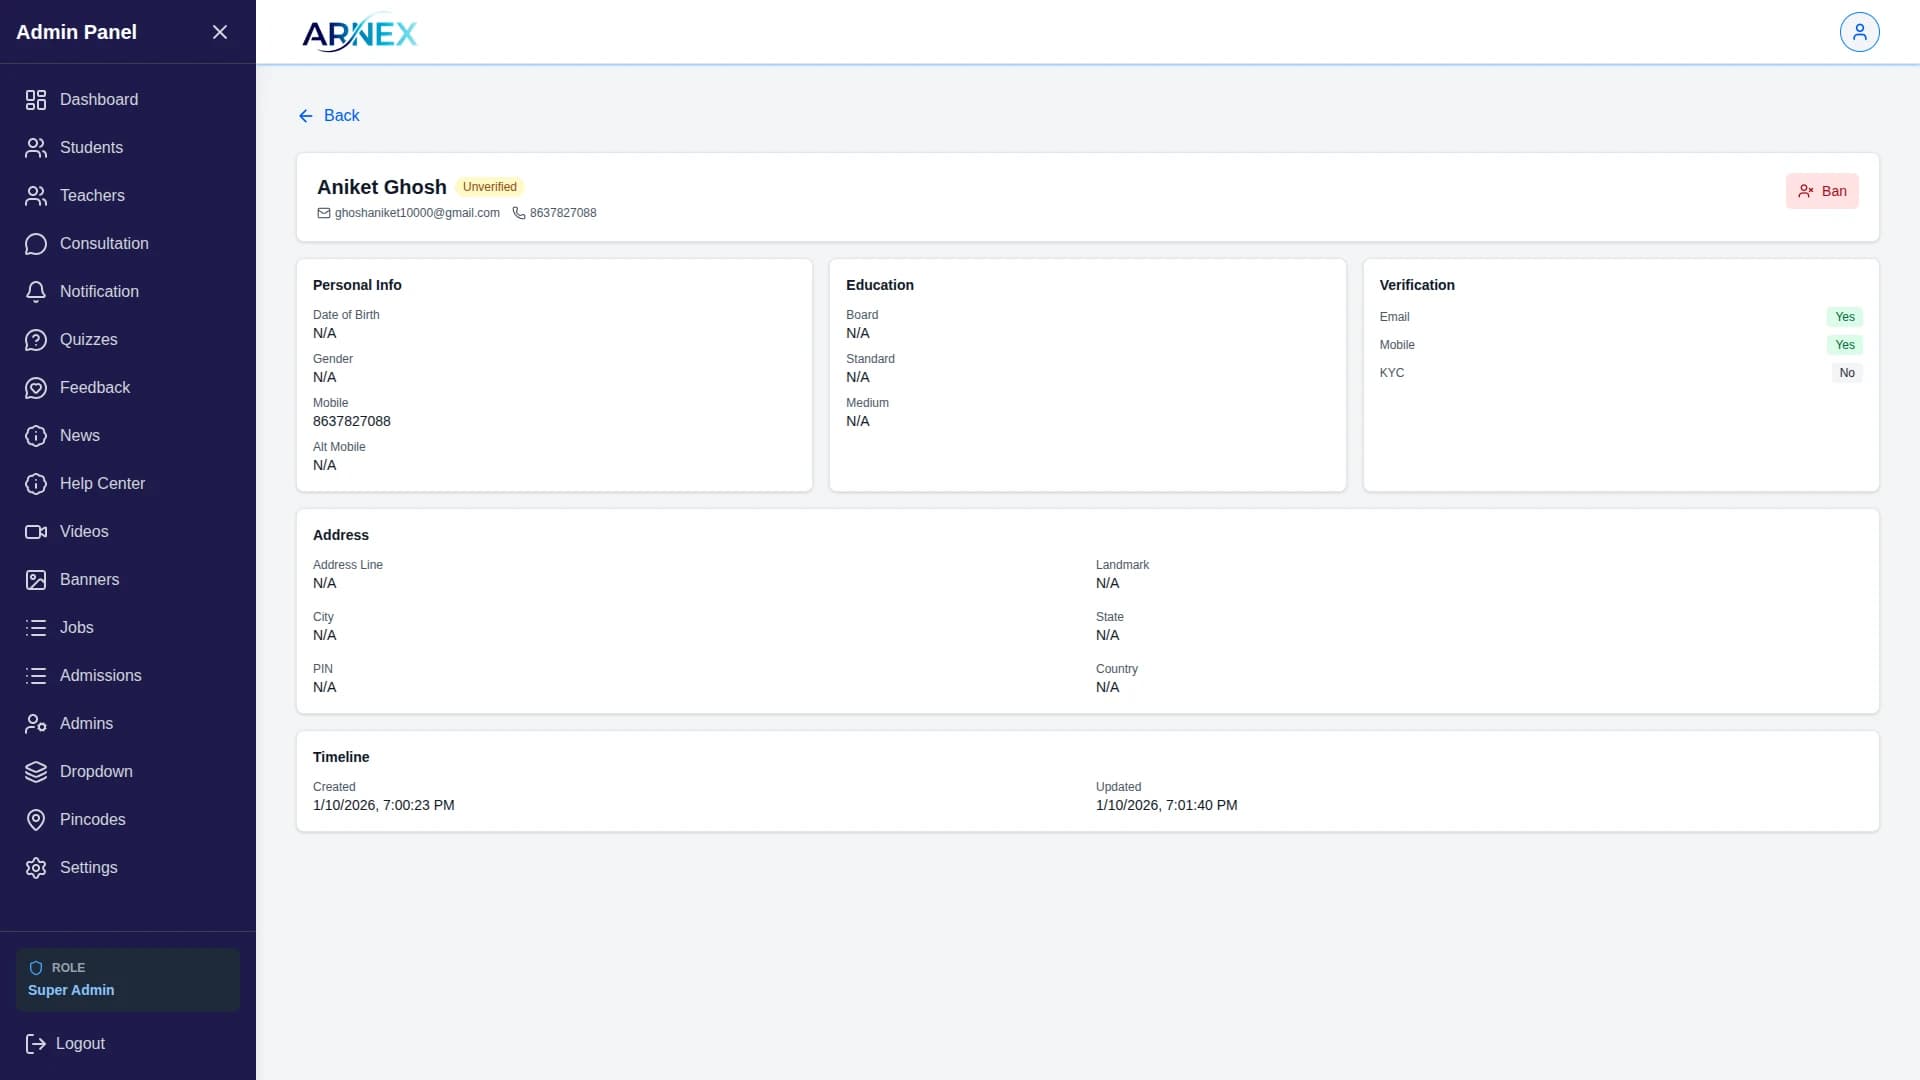Go back using the Back link
The height and width of the screenshot is (1080, 1920).
[x=329, y=116]
